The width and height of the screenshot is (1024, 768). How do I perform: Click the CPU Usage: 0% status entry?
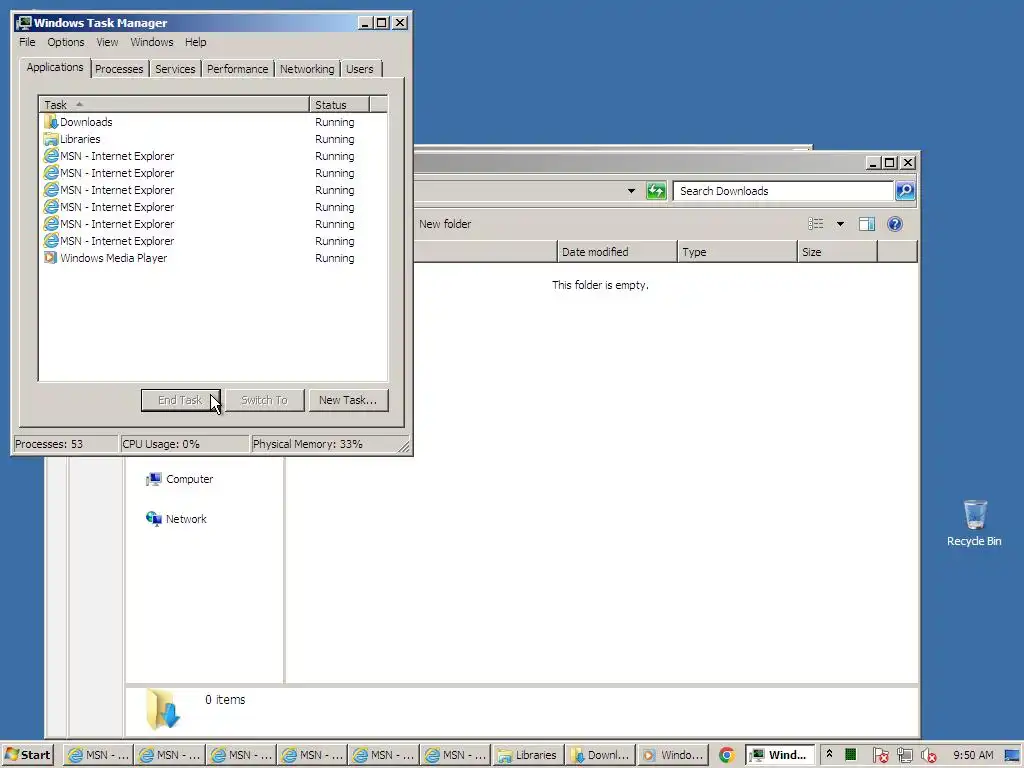coord(185,444)
